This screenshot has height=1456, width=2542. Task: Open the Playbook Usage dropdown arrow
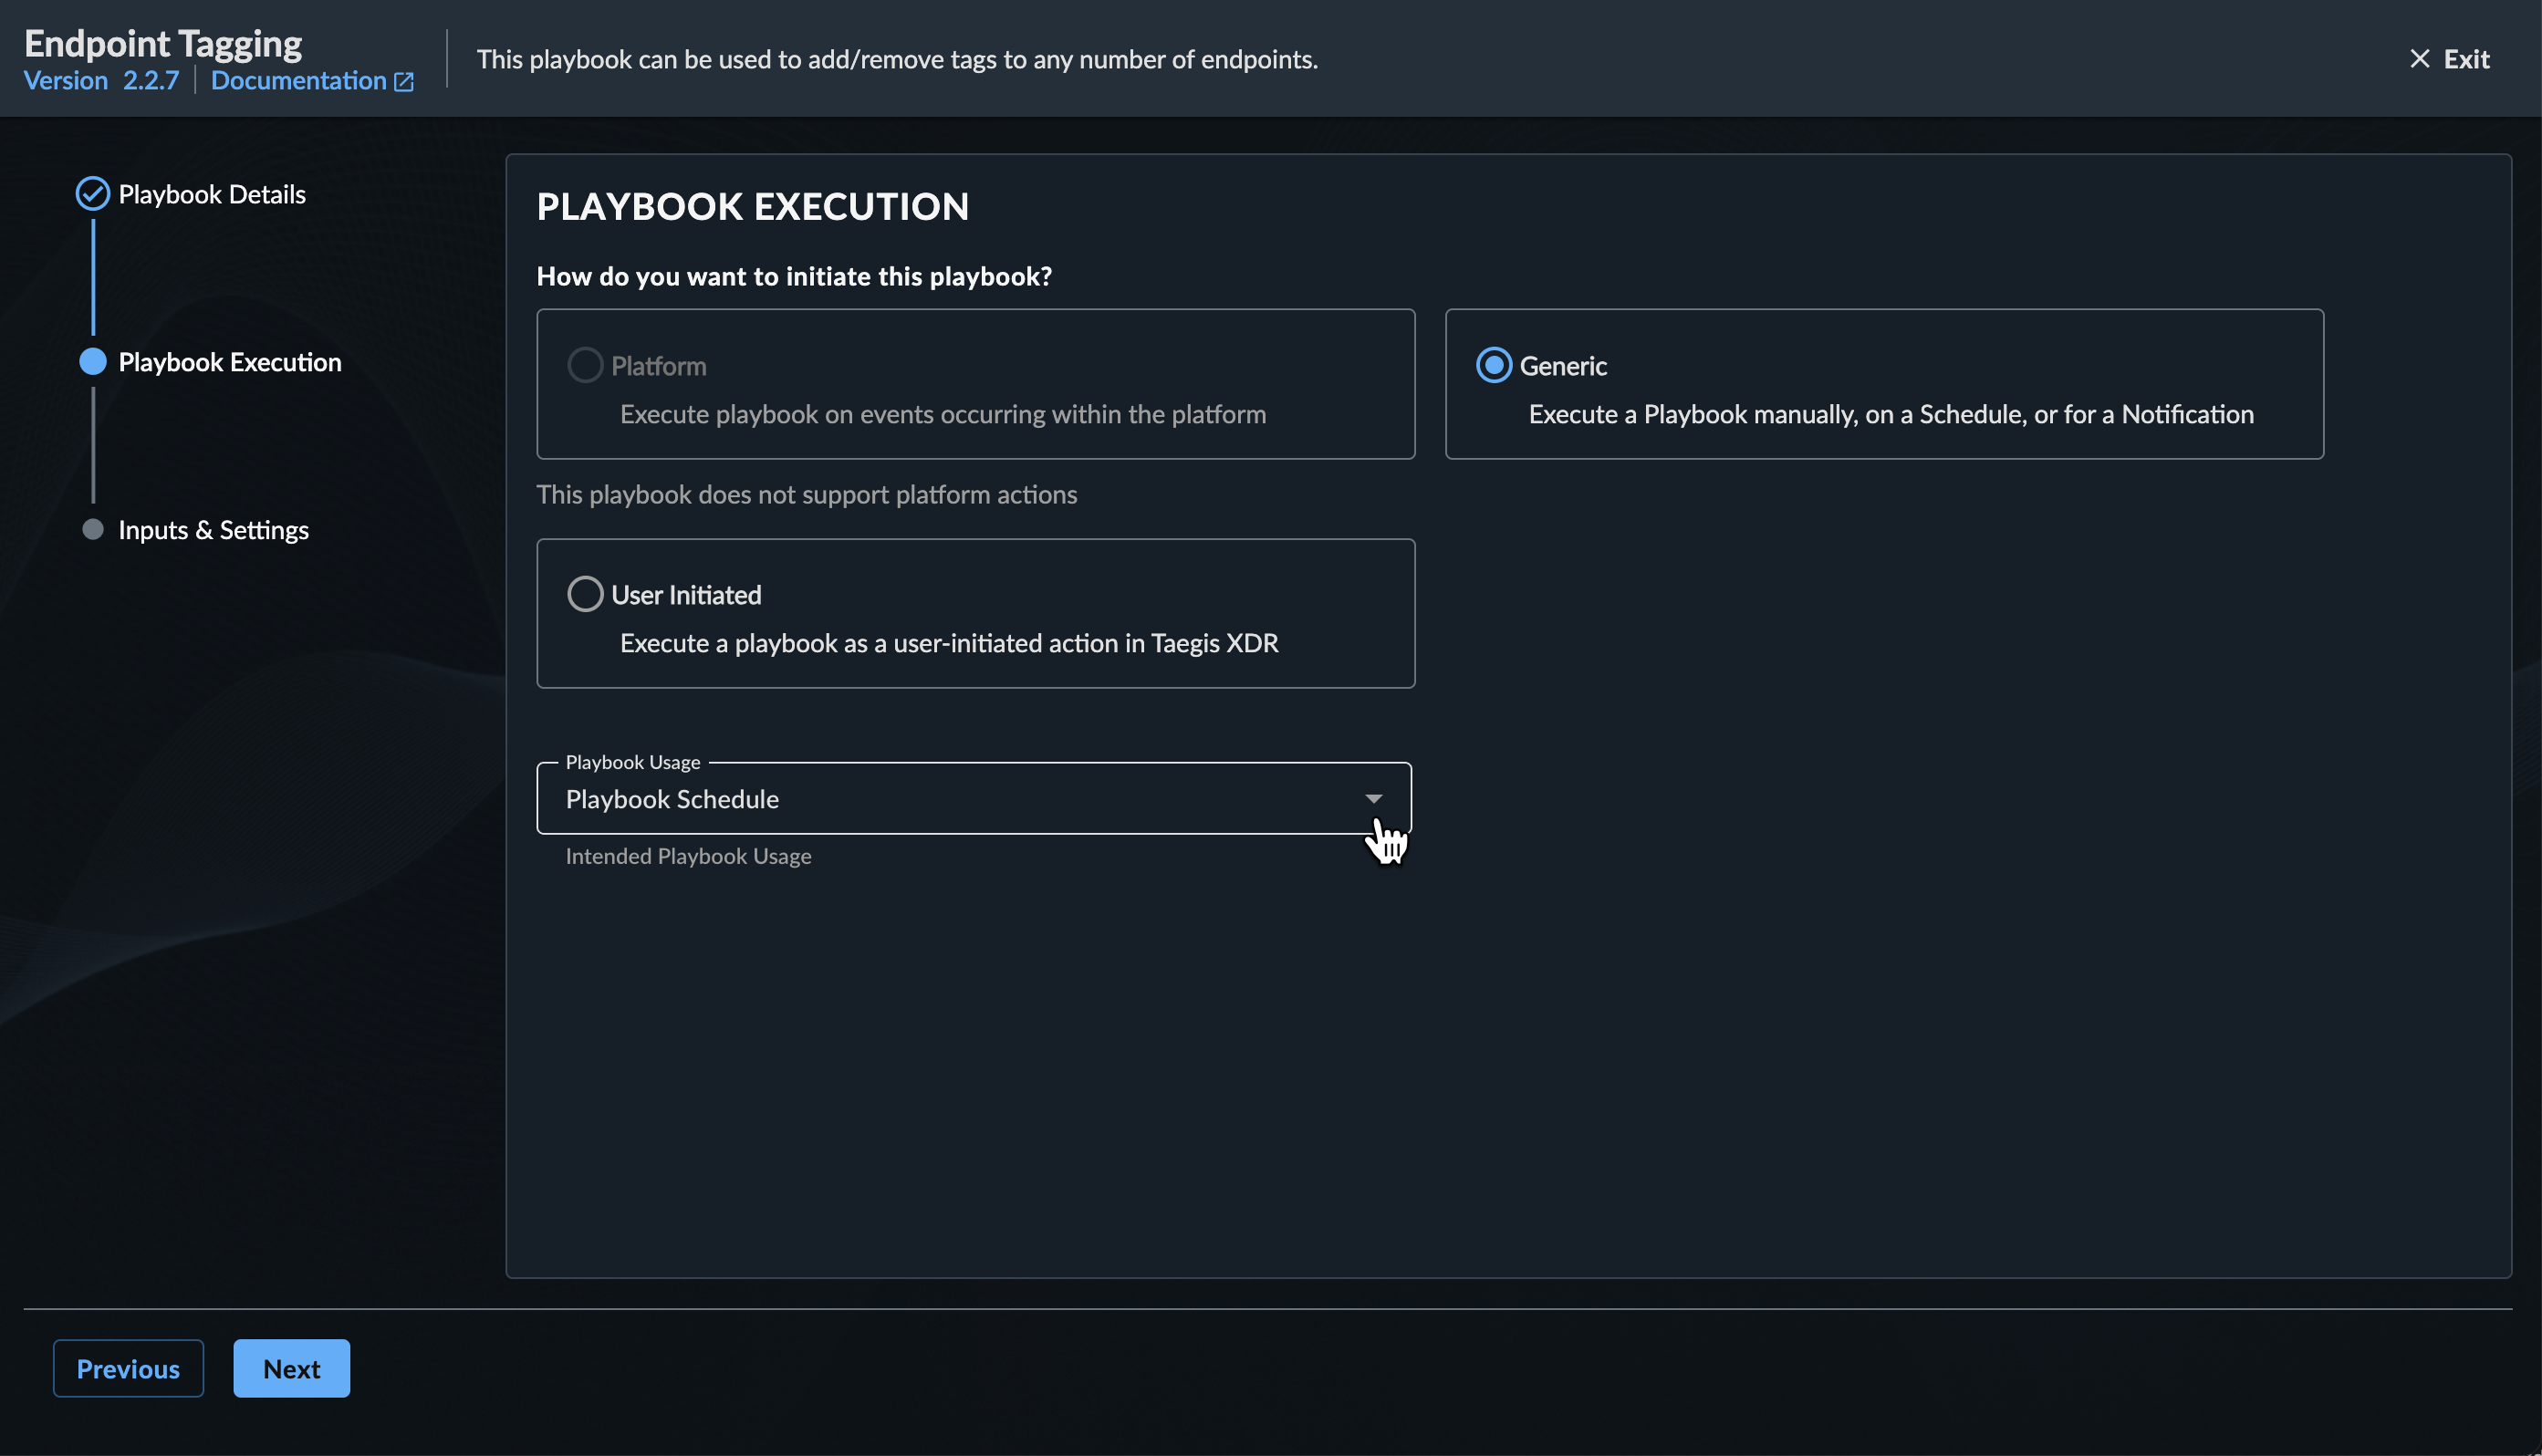pos(1374,799)
